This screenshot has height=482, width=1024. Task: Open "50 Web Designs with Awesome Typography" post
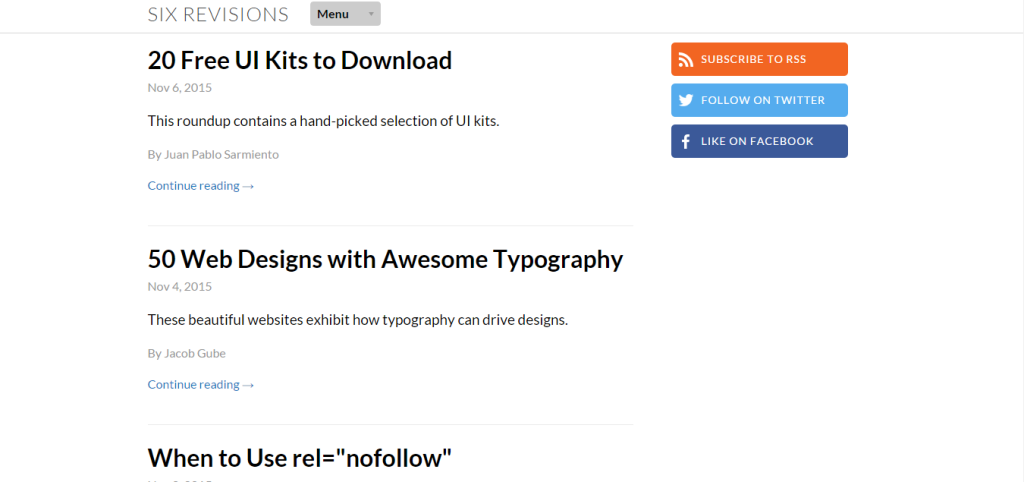click(385, 259)
